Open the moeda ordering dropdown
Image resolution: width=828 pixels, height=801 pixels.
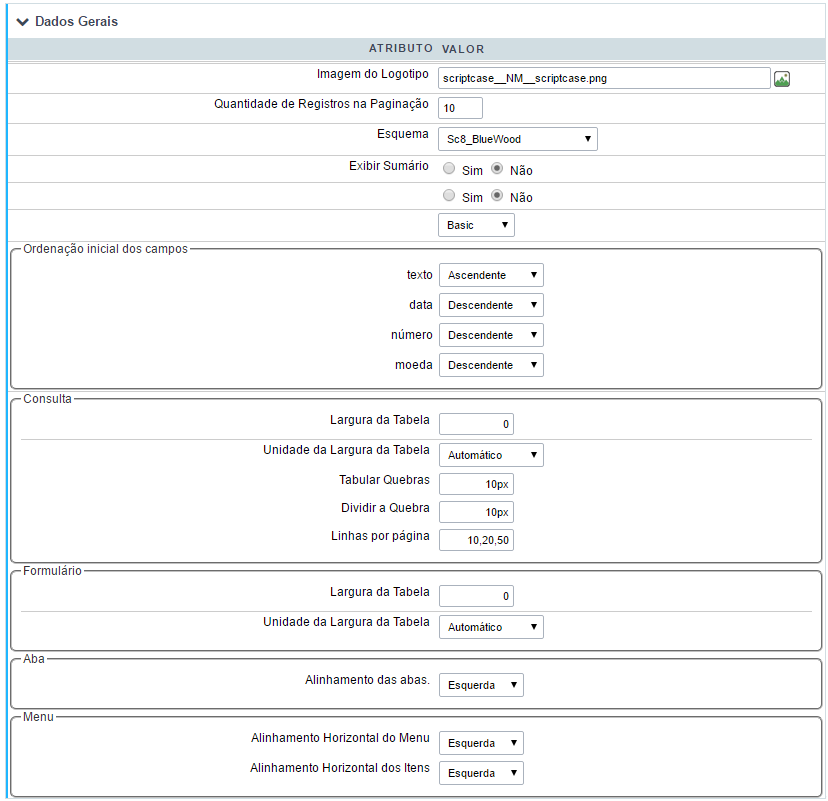point(491,365)
